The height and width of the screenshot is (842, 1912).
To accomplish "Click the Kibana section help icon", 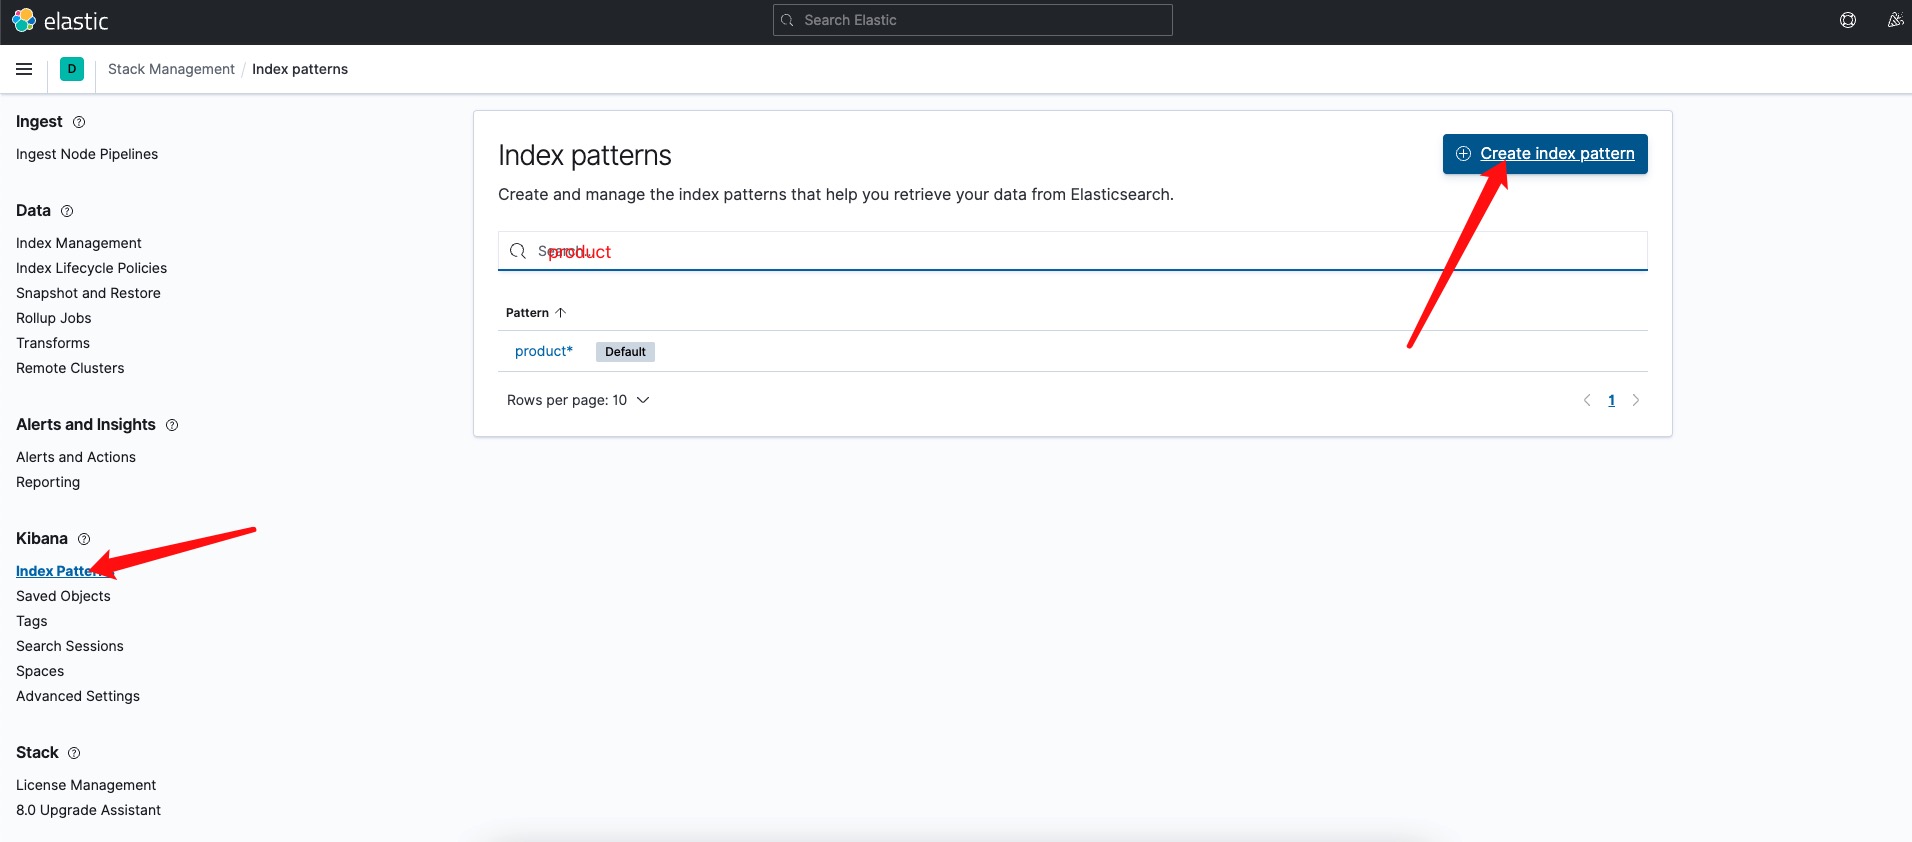I will pos(84,539).
